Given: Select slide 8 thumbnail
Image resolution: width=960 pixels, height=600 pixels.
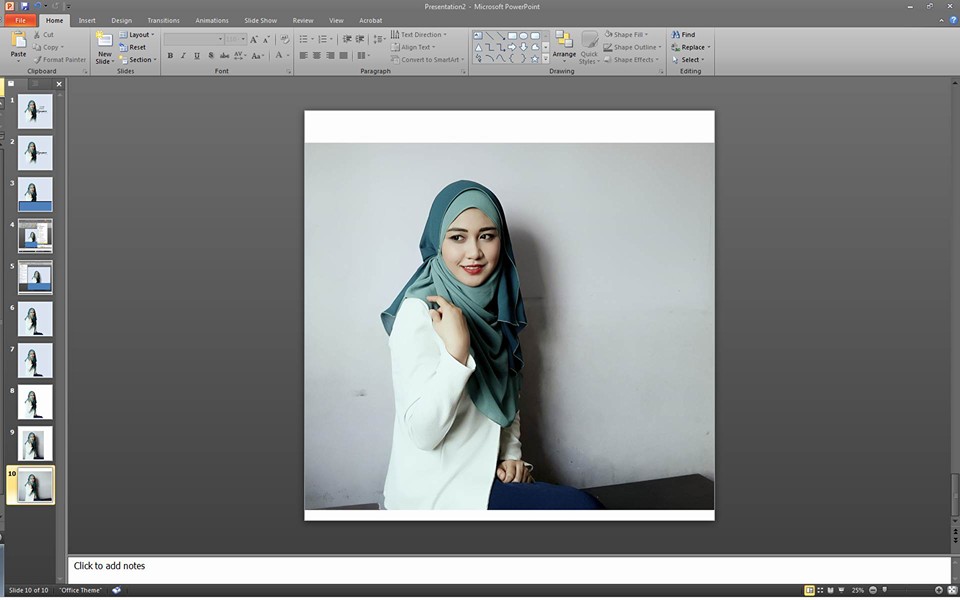Looking at the screenshot, I should (x=35, y=402).
